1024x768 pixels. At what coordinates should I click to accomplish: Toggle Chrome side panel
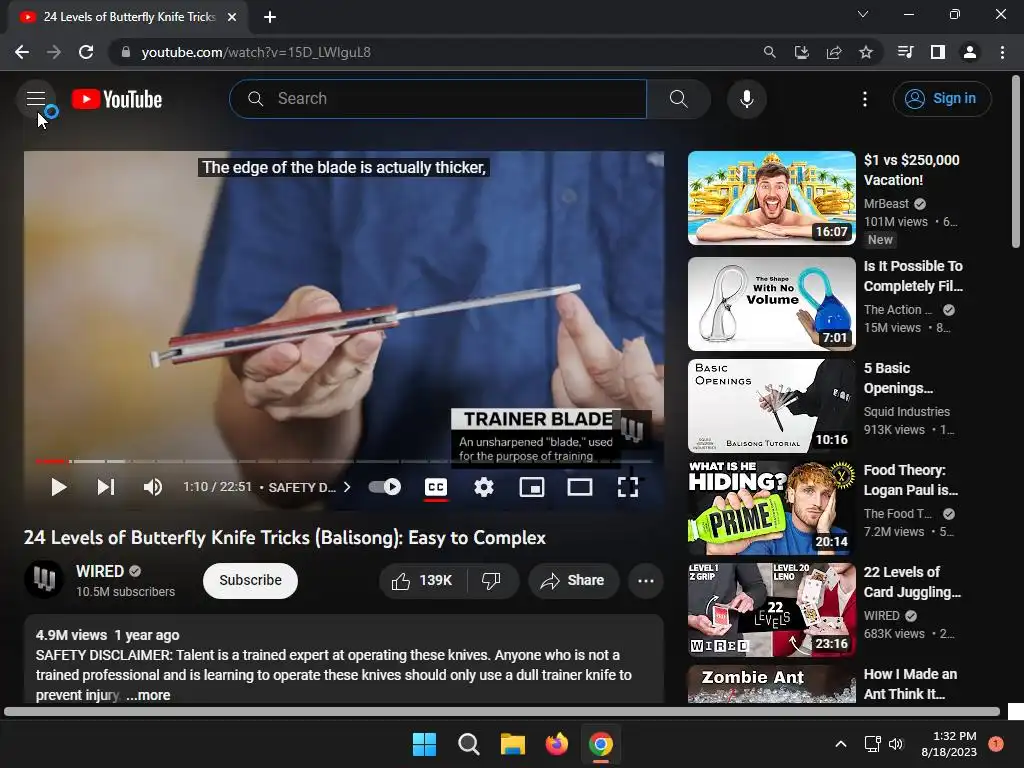point(937,52)
